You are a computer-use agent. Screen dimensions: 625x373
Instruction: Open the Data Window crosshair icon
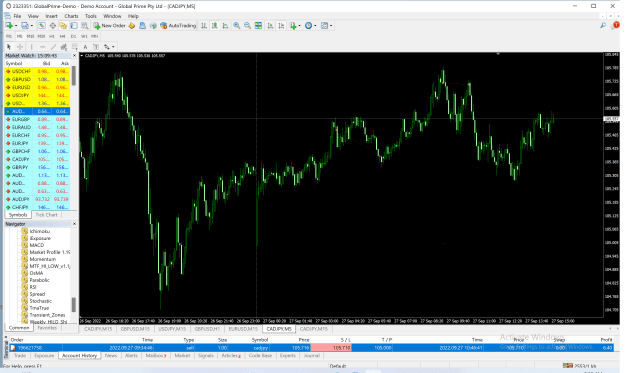[x=53, y=26]
